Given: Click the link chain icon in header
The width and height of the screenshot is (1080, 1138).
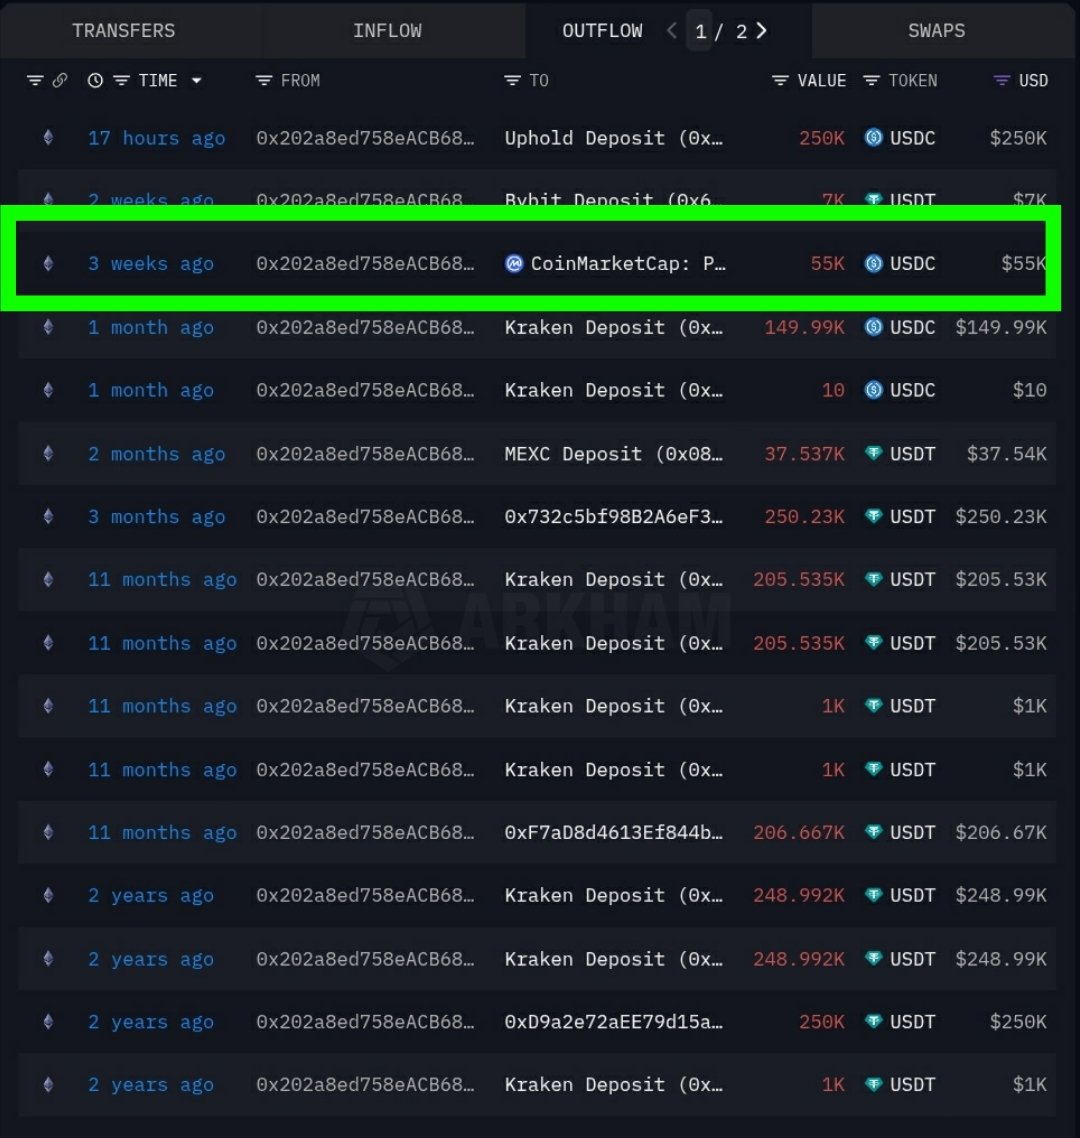Looking at the screenshot, I should click(x=60, y=81).
